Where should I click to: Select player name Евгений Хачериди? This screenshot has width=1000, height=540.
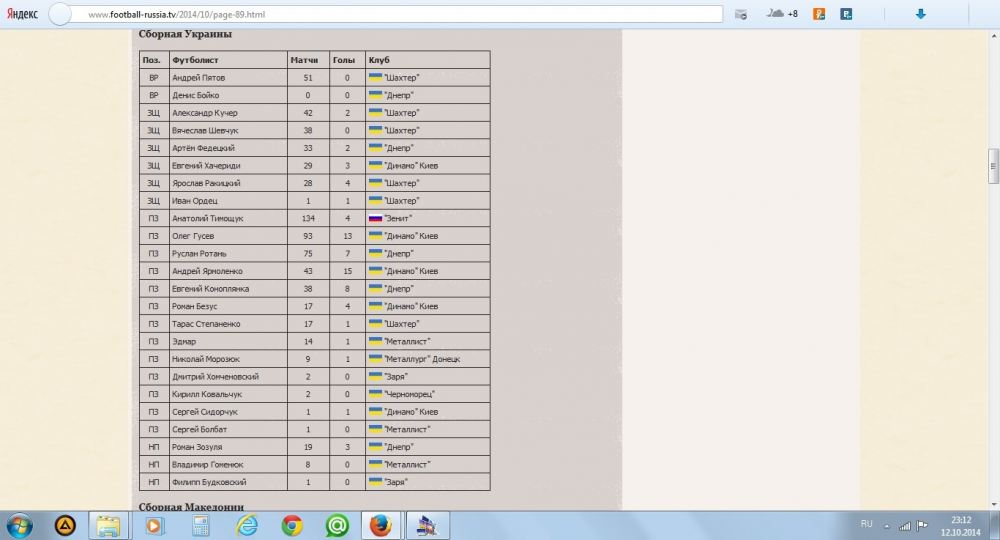[206, 166]
